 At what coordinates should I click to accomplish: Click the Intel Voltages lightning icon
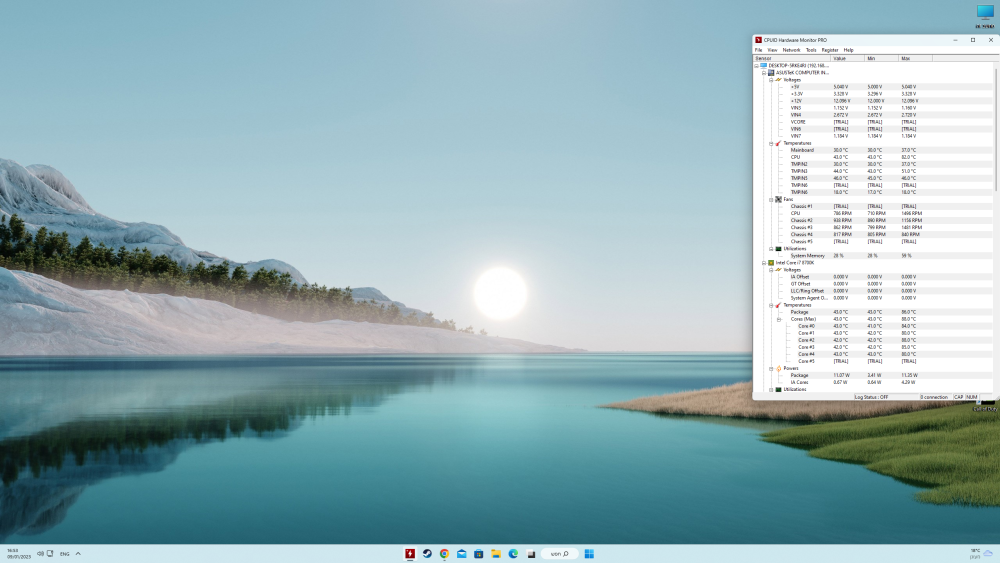[778, 270]
